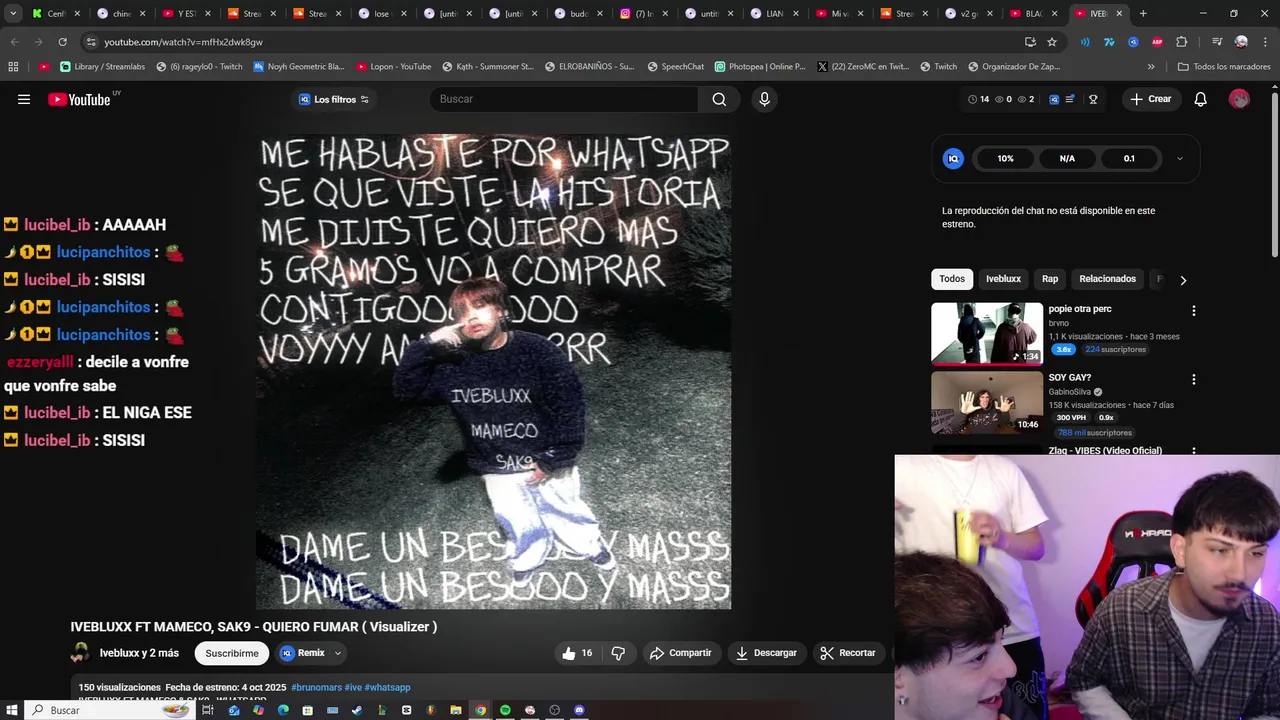Open the Chrome extensions puzzle icon
Image resolution: width=1280 pixels, height=720 pixels.
(x=1182, y=42)
